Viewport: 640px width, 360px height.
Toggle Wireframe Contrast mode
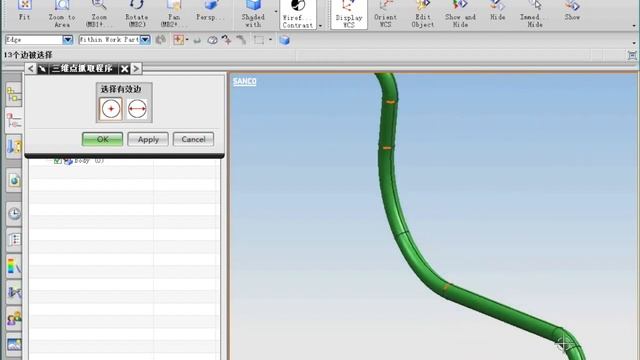point(298,14)
